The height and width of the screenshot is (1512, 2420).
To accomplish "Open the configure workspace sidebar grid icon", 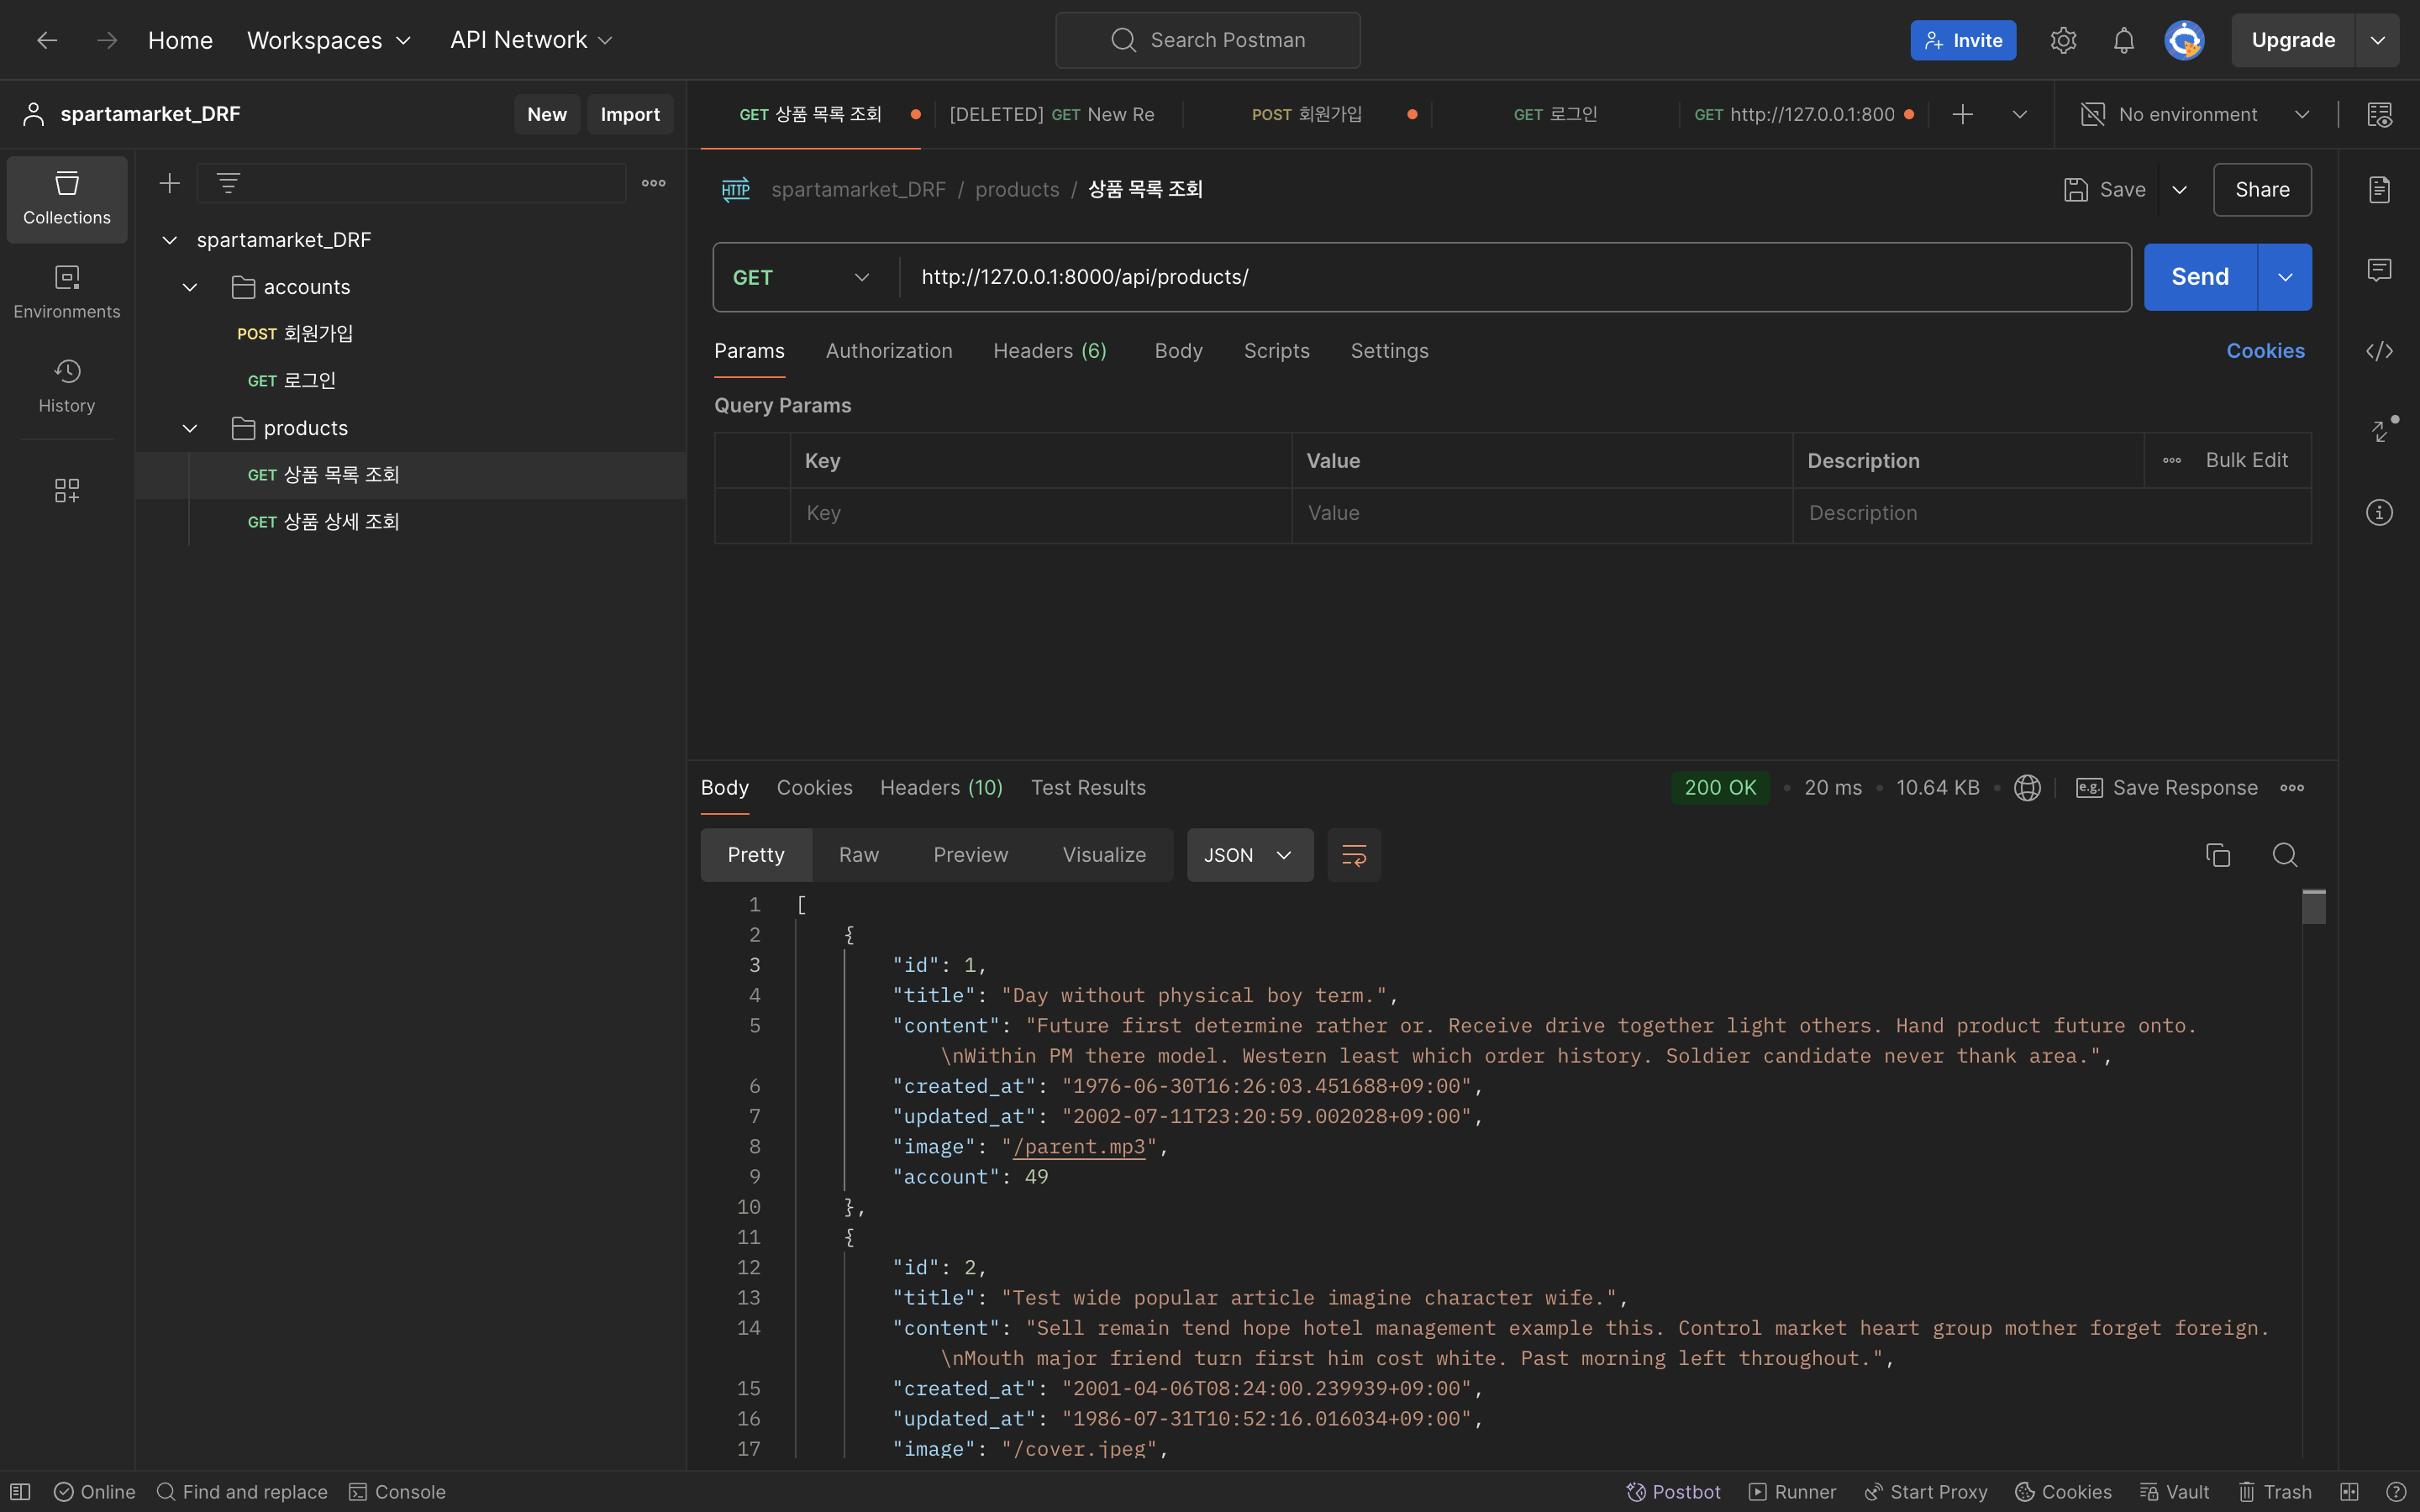I will [x=67, y=490].
